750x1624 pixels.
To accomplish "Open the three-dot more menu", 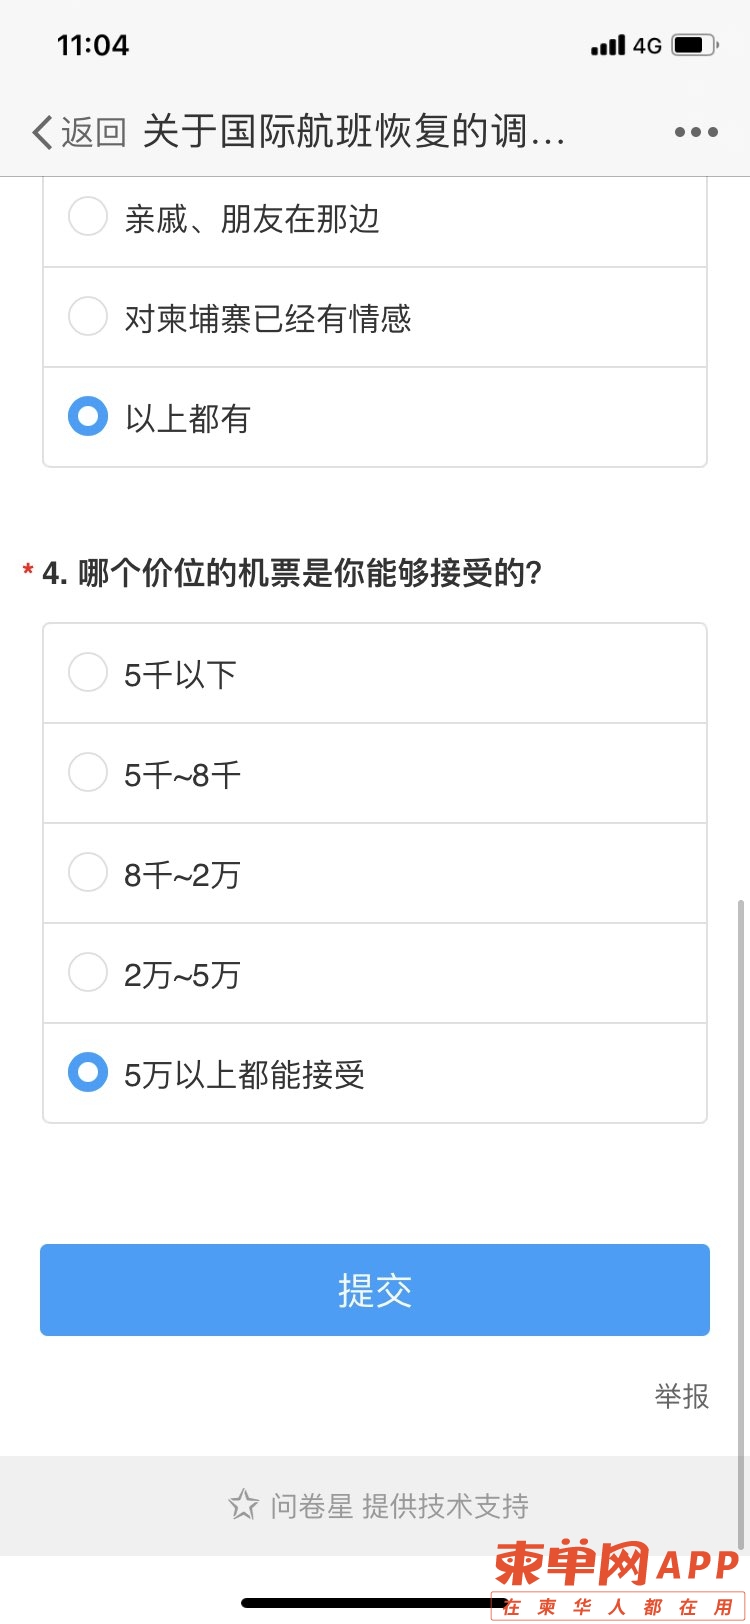I will (x=696, y=132).
